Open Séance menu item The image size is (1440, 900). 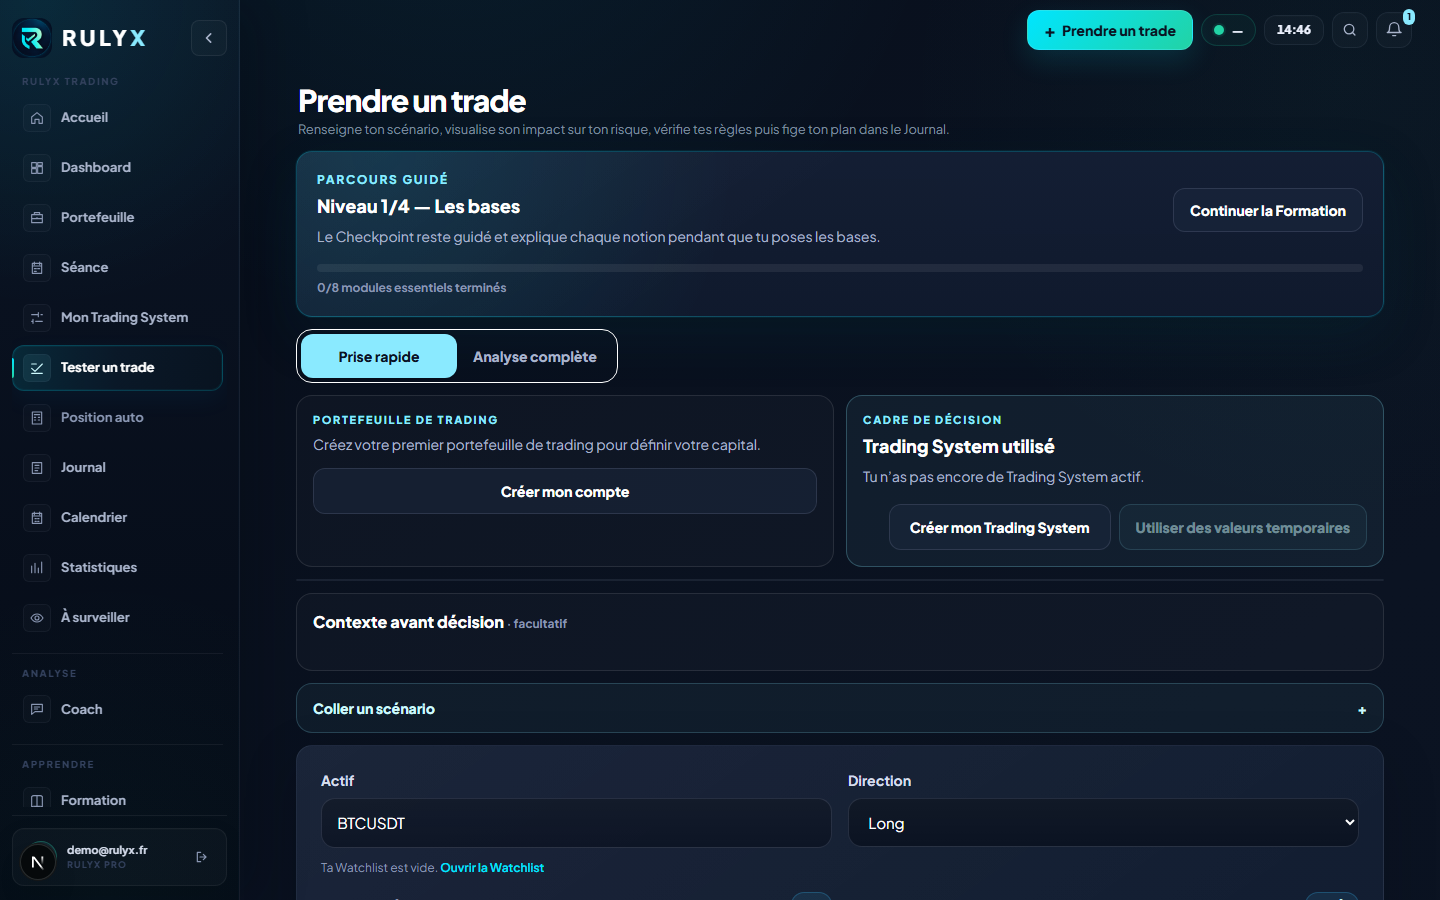tap(117, 268)
